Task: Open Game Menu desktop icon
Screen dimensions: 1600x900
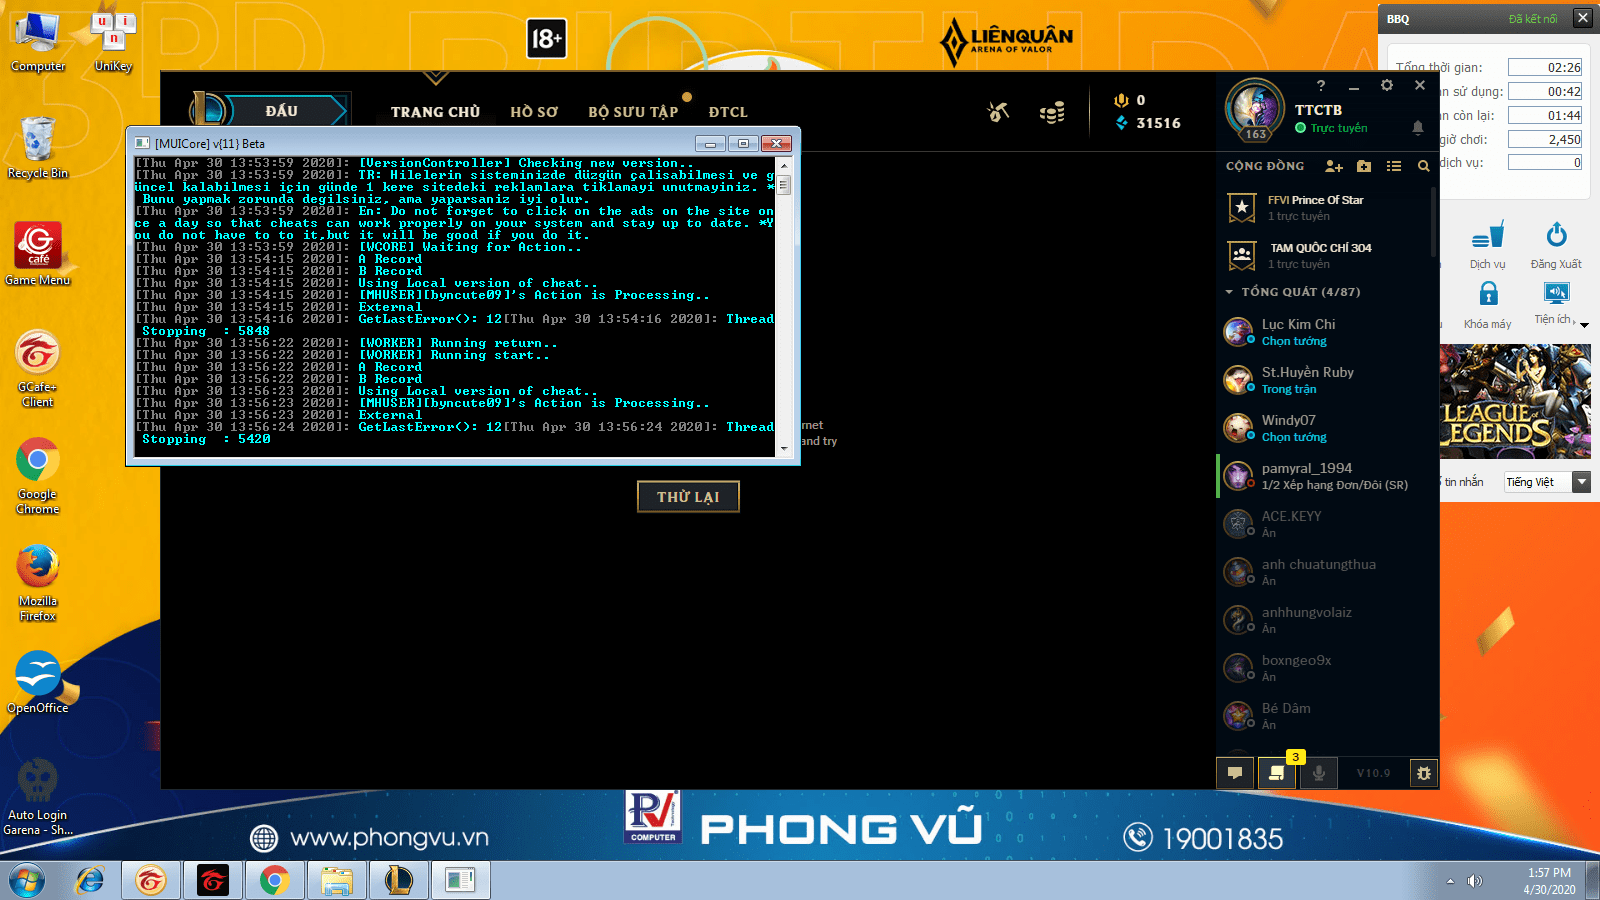Action: [x=38, y=254]
